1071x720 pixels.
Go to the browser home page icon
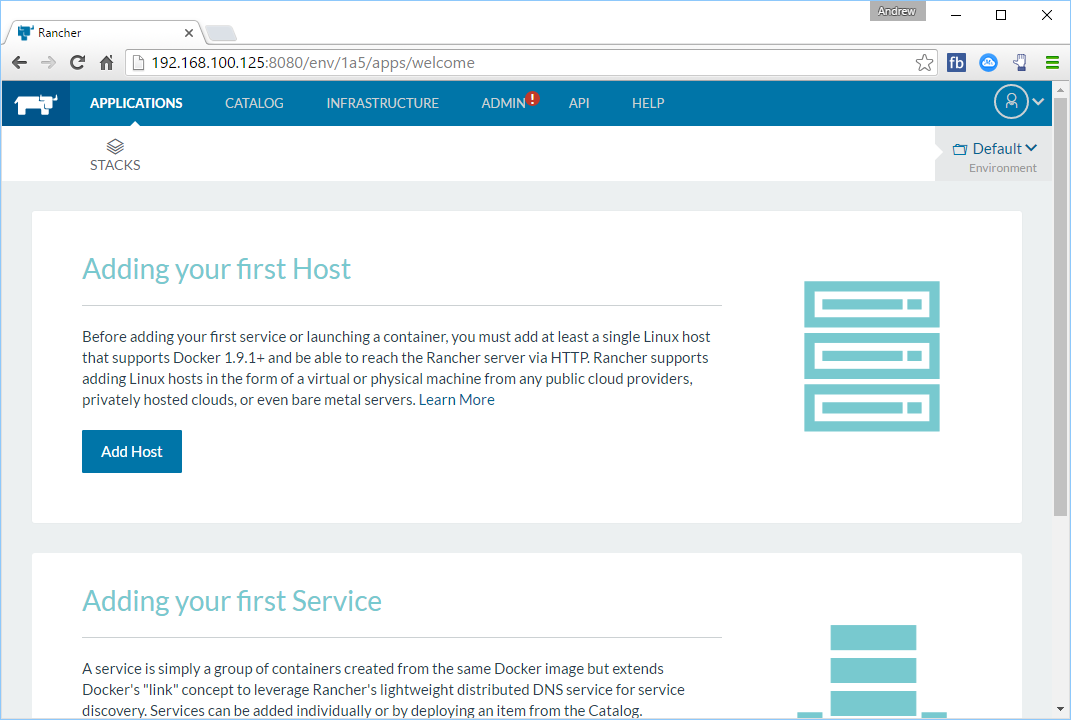pos(106,63)
